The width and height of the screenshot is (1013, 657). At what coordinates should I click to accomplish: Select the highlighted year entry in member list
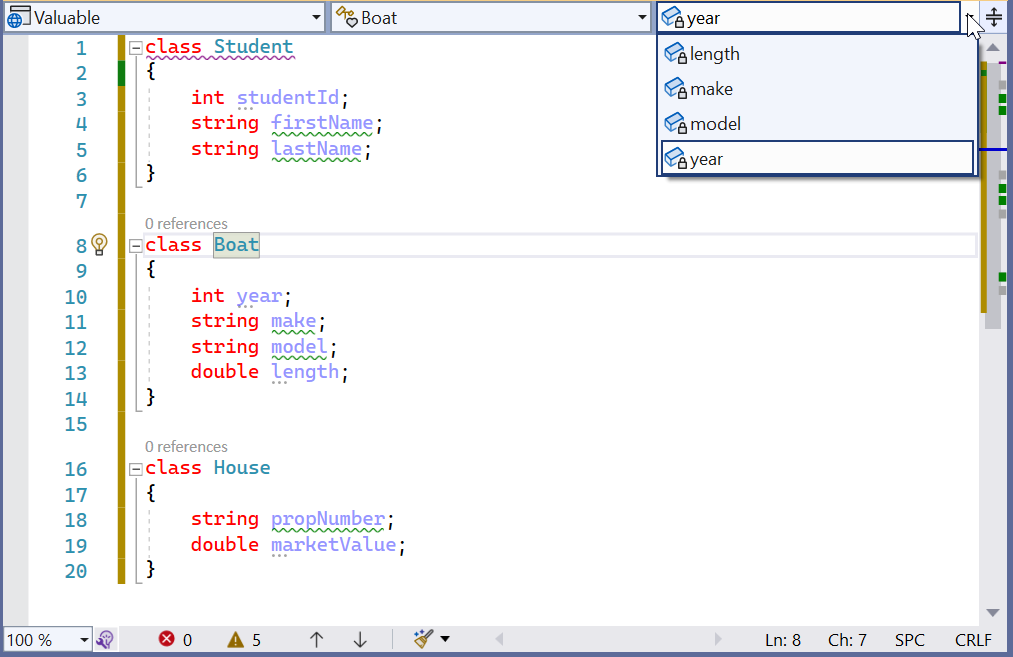tap(817, 158)
